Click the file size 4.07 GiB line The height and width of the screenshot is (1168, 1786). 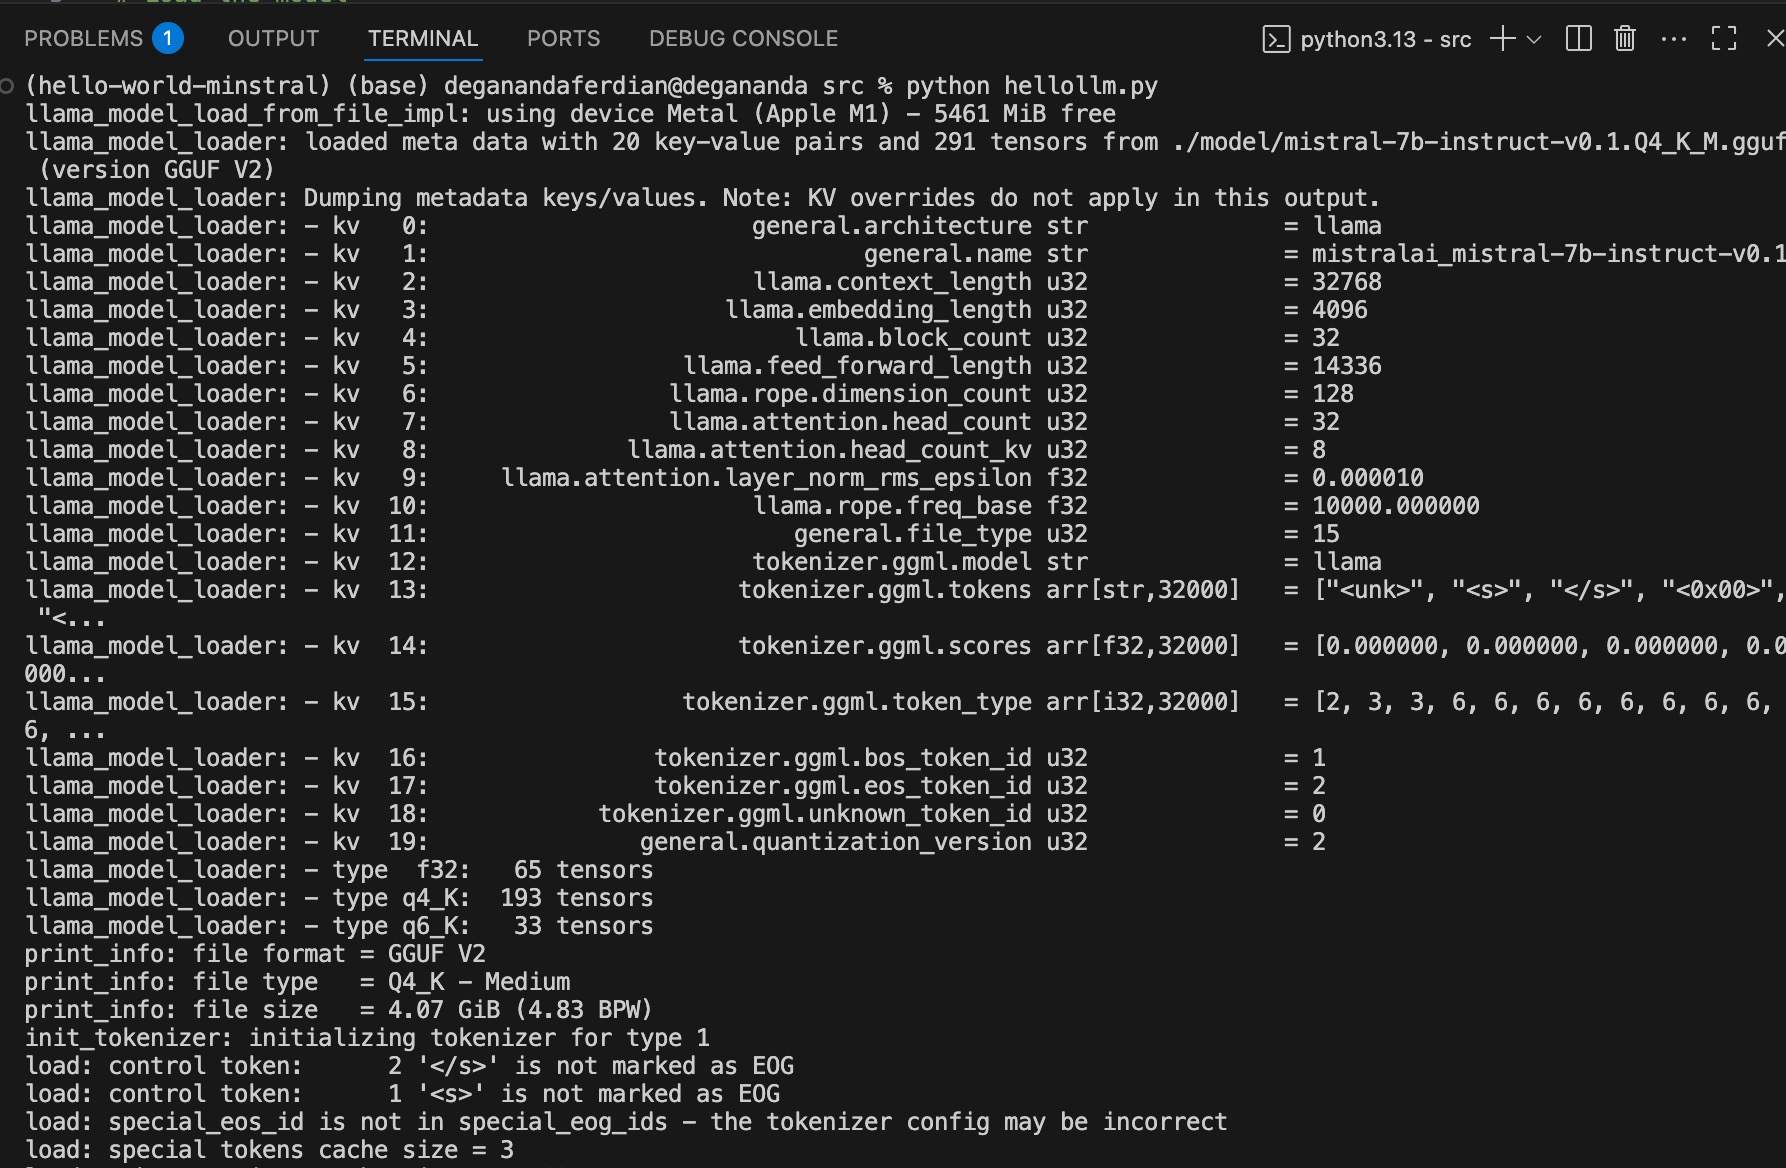click(x=338, y=1010)
